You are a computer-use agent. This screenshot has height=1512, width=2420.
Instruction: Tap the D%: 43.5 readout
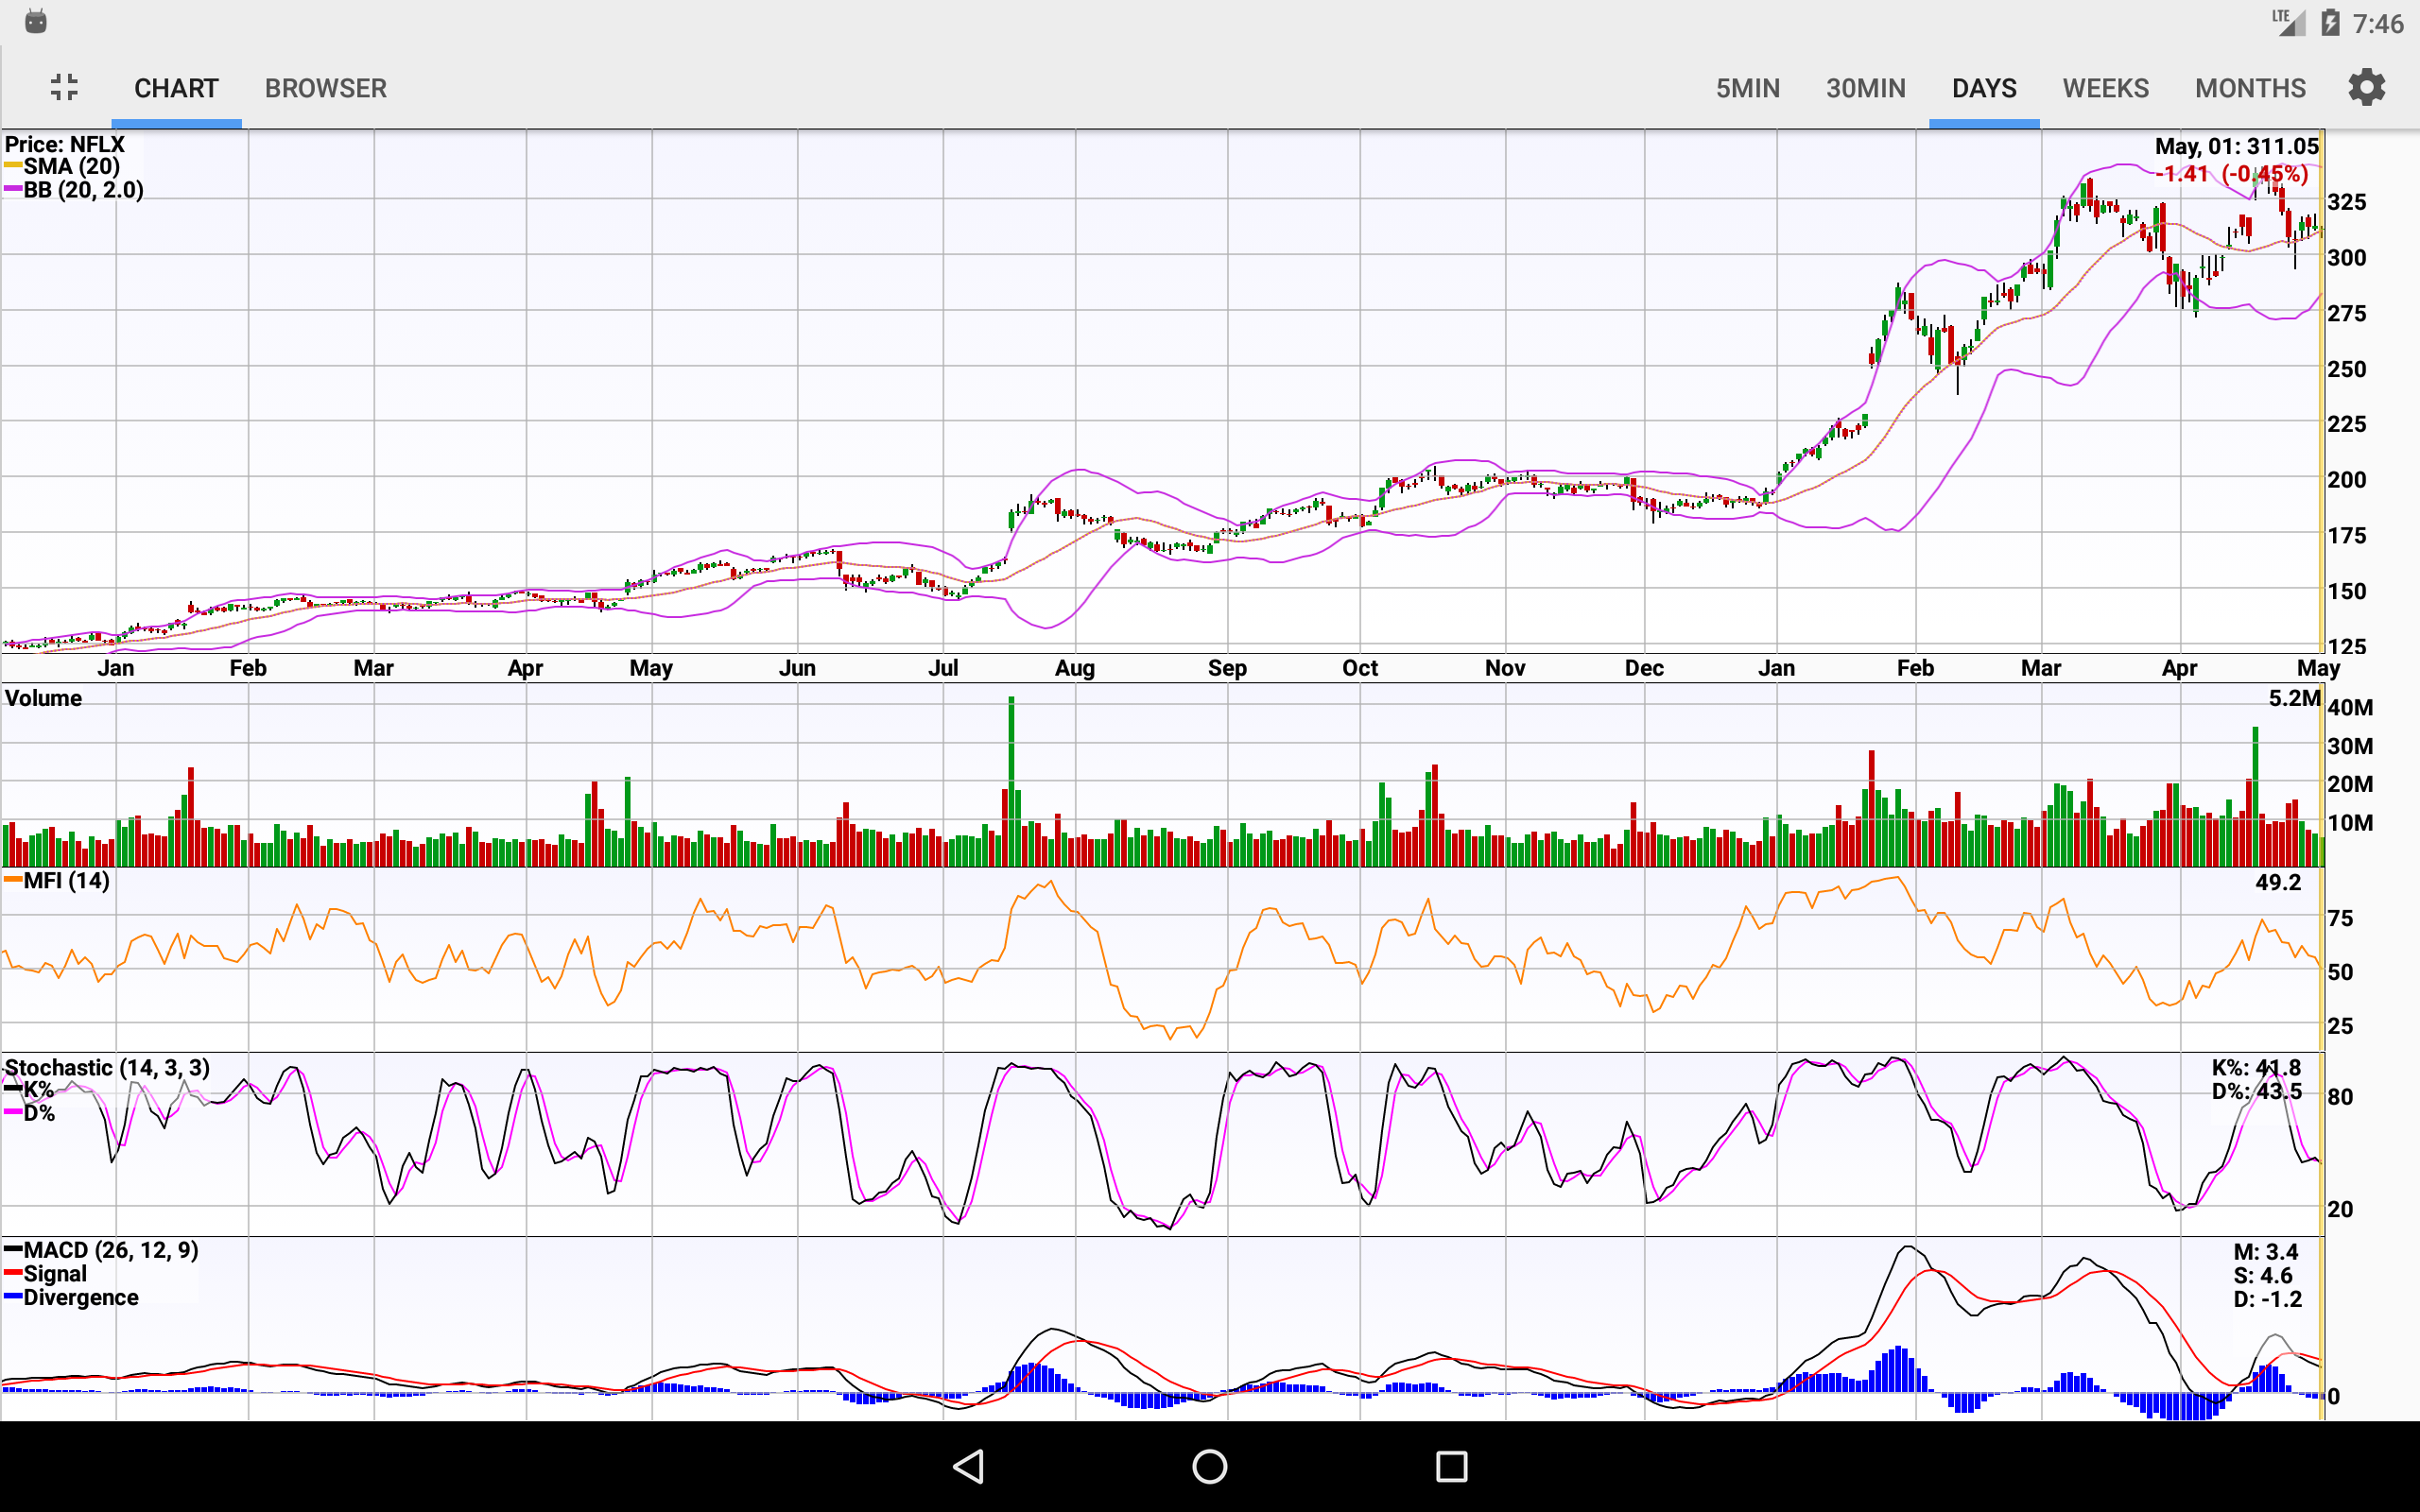tap(2256, 1091)
